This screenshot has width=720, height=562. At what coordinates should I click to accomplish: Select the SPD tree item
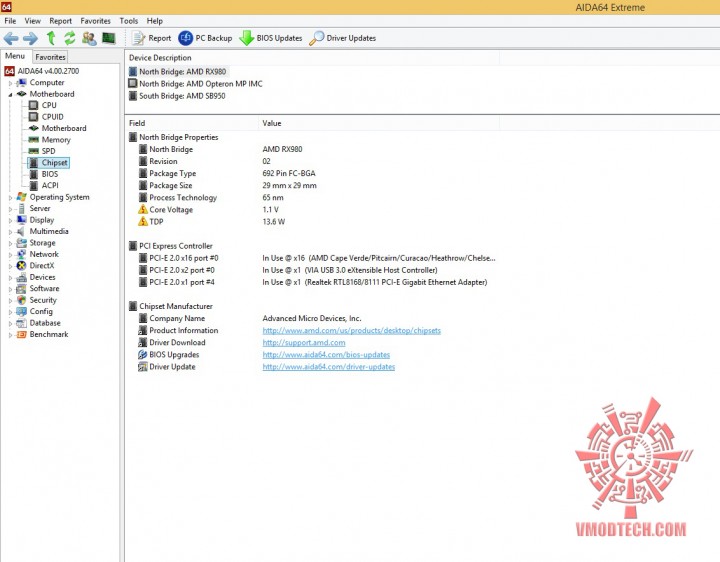click(x=48, y=151)
